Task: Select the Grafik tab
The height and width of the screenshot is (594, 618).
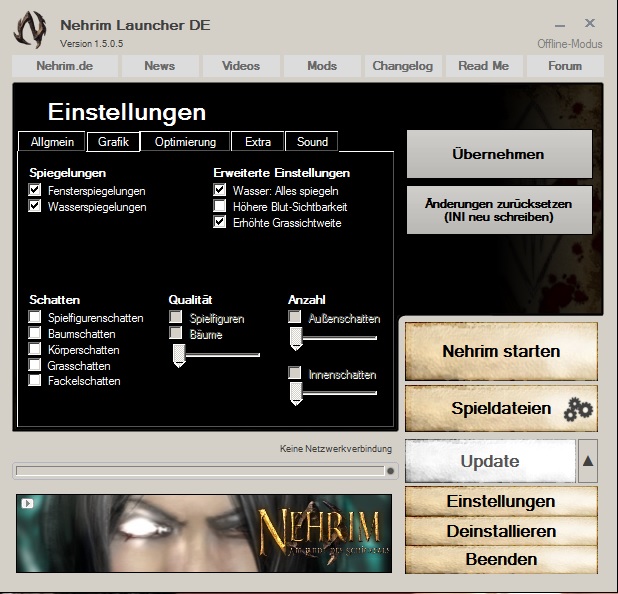Action: point(114,142)
